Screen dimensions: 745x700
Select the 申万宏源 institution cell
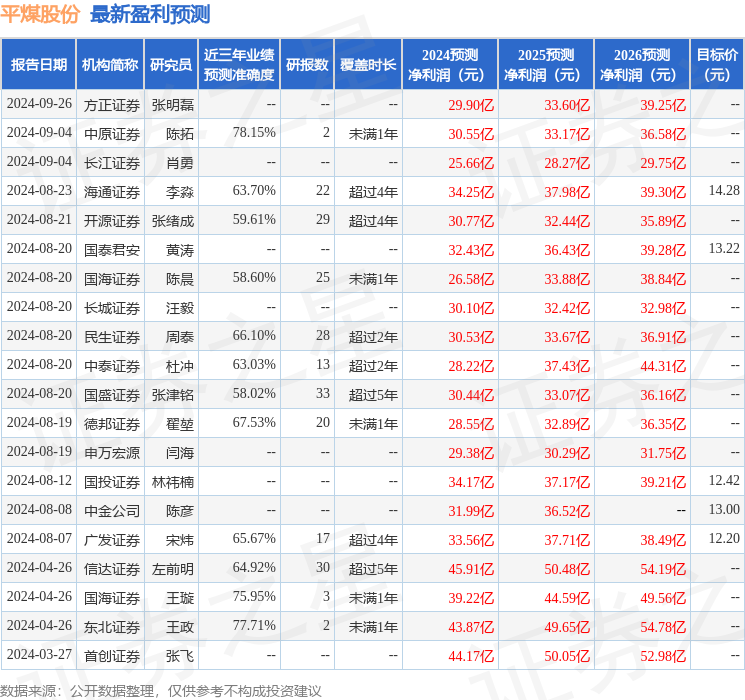click(x=112, y=453)
